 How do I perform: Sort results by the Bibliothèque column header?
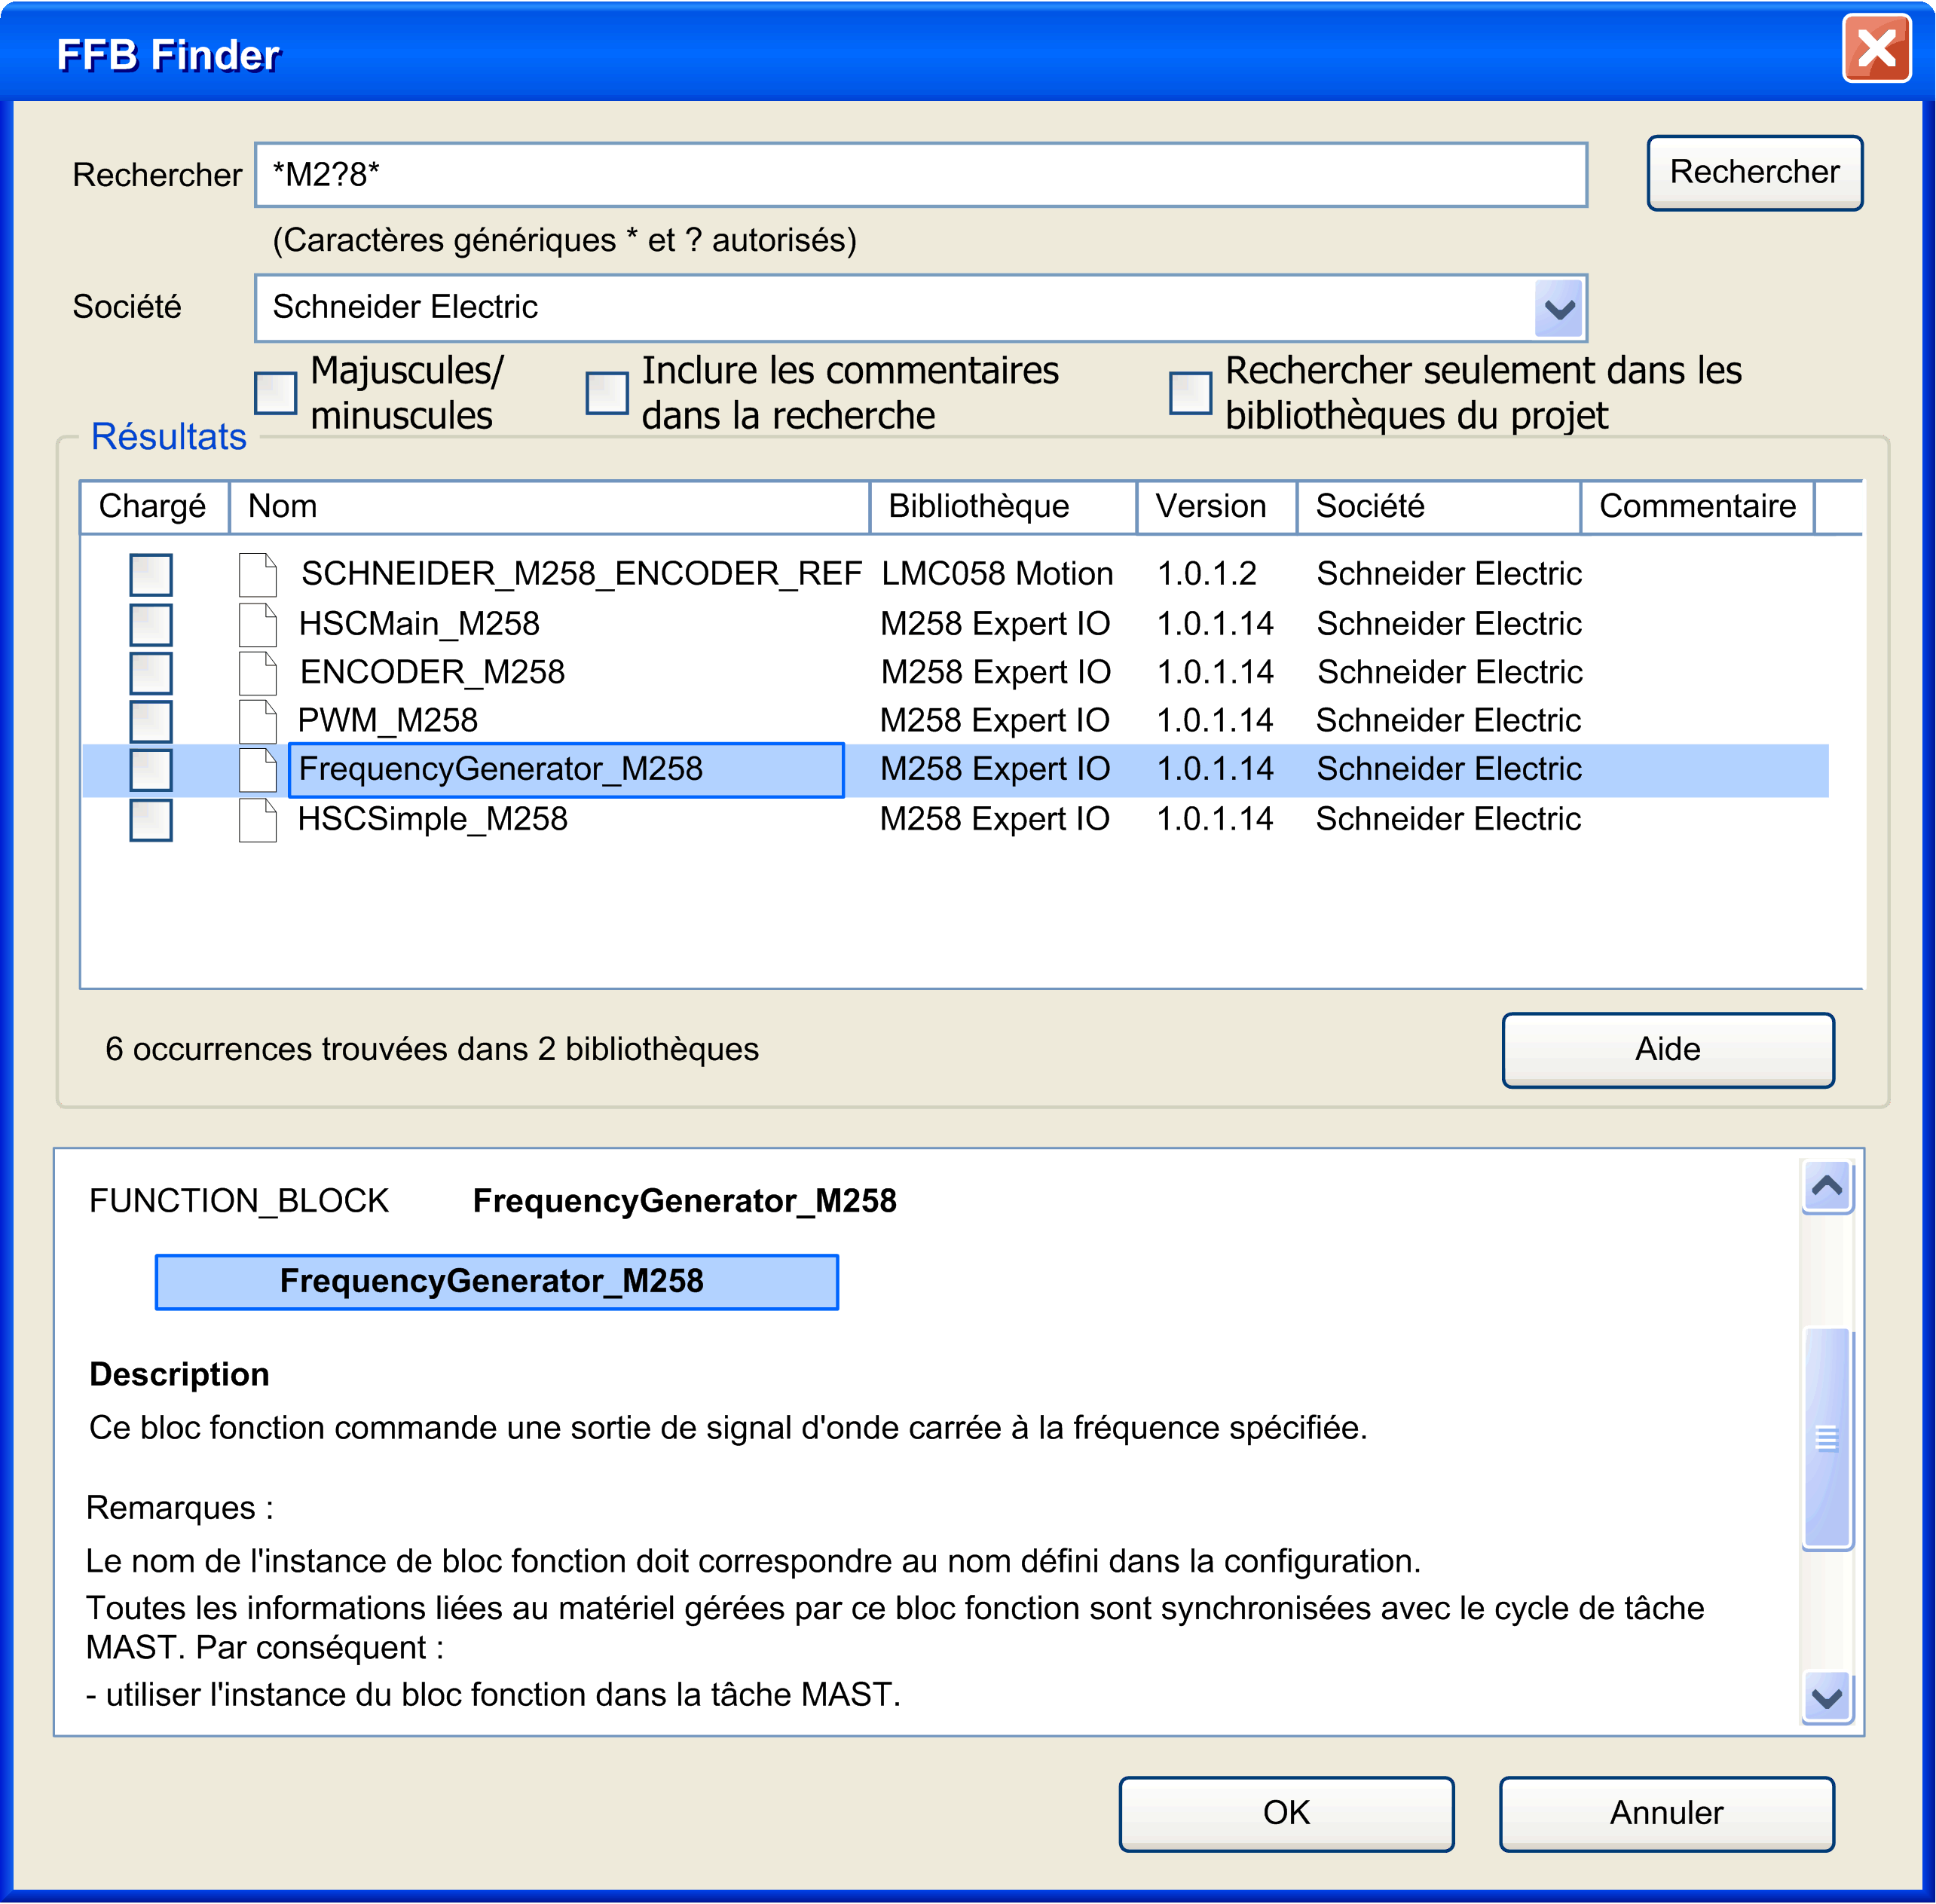point(1003,506)
